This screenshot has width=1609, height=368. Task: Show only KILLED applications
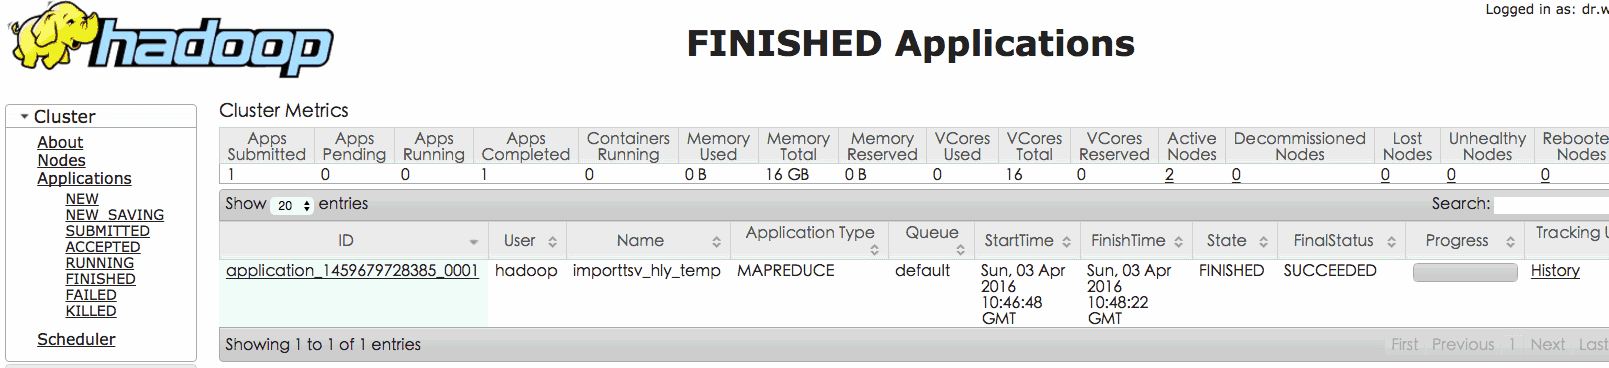click(91, 311)
